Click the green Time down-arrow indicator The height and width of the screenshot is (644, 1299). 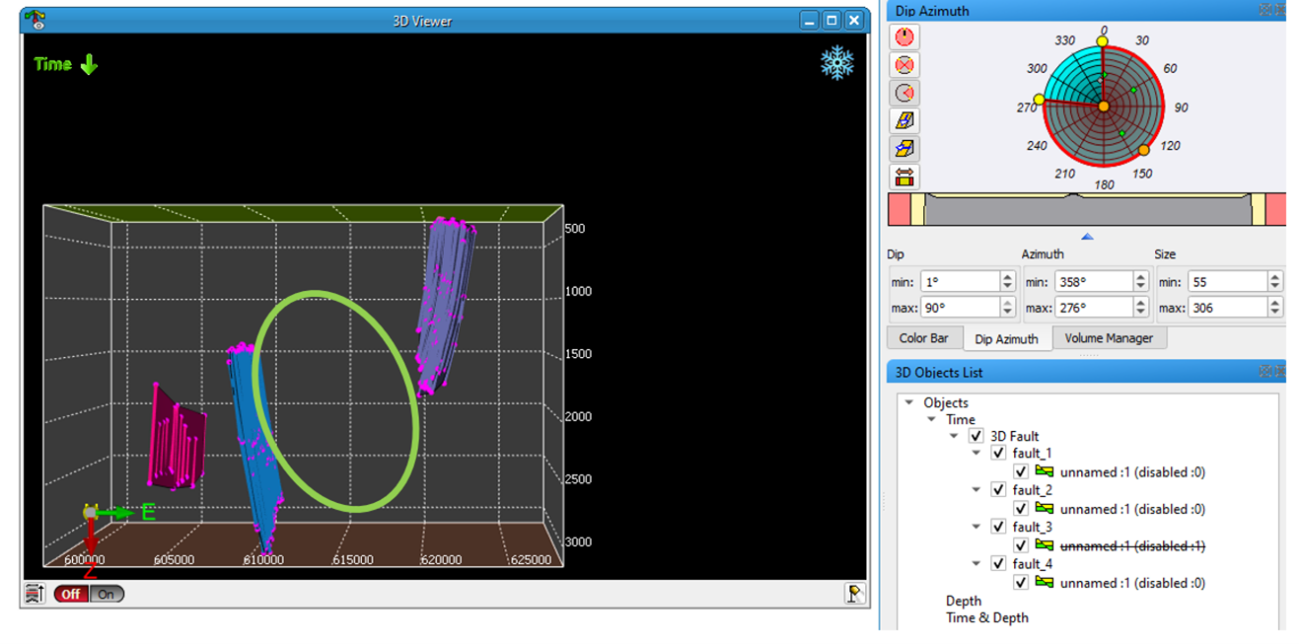(66, 65)
